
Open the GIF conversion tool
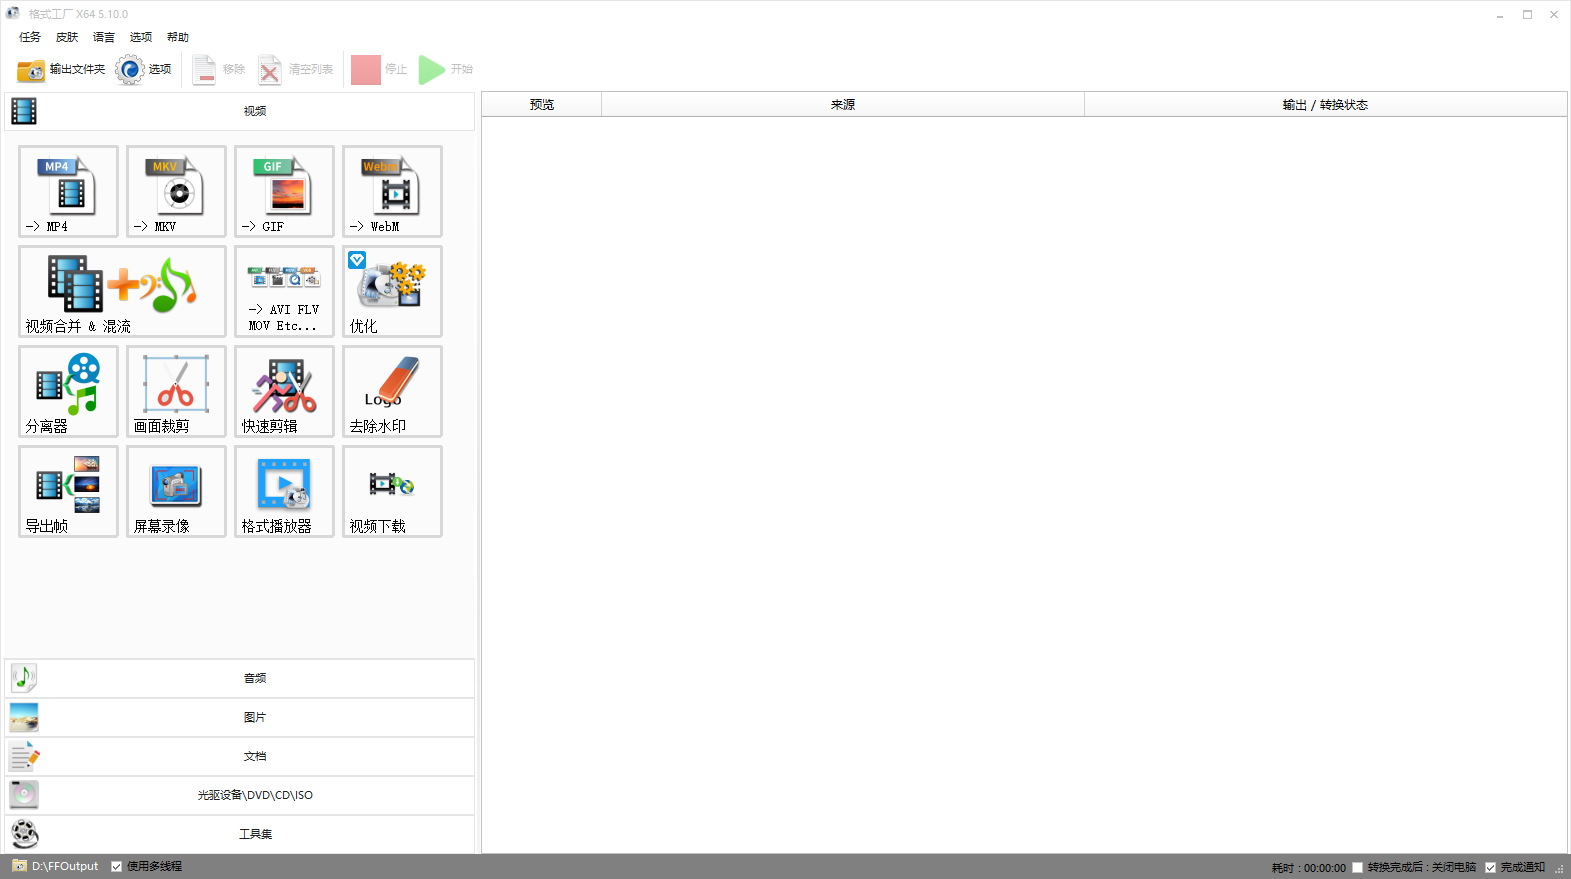pos(284,191)
